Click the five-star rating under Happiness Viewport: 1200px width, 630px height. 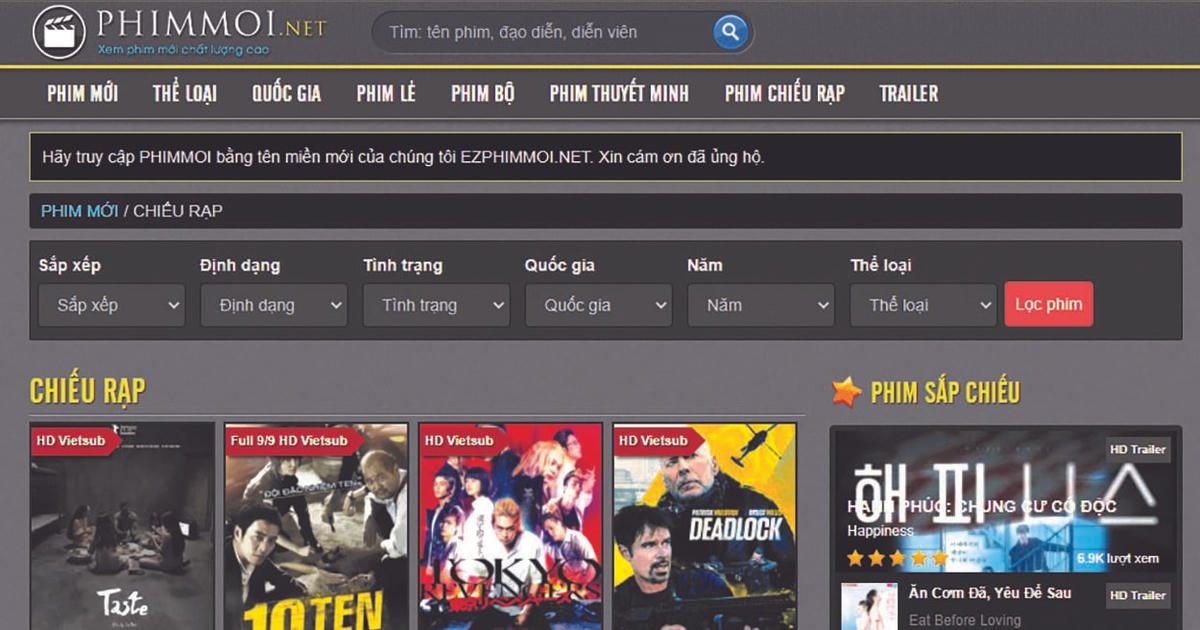point(898,557)
